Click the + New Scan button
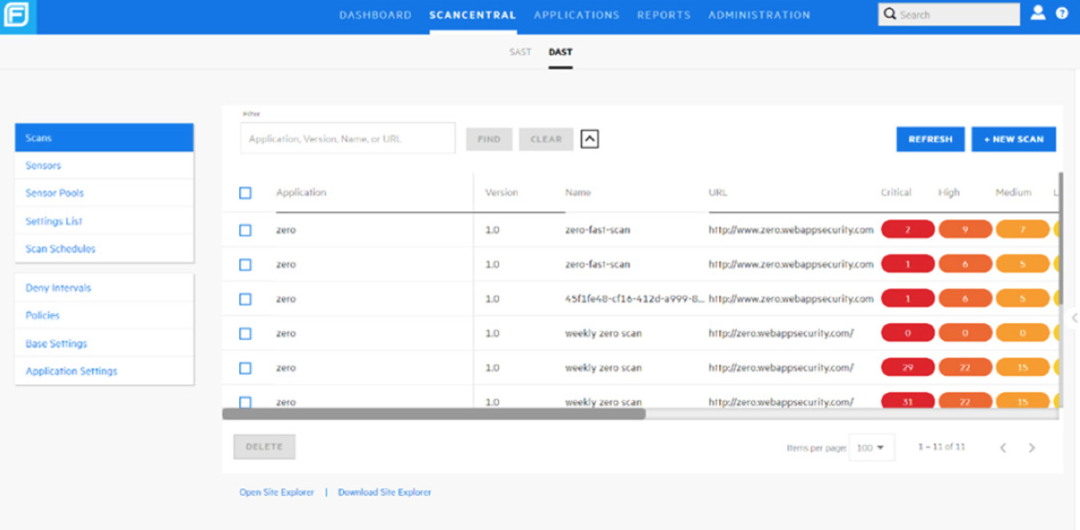1080x530 pixels. 1013,139
